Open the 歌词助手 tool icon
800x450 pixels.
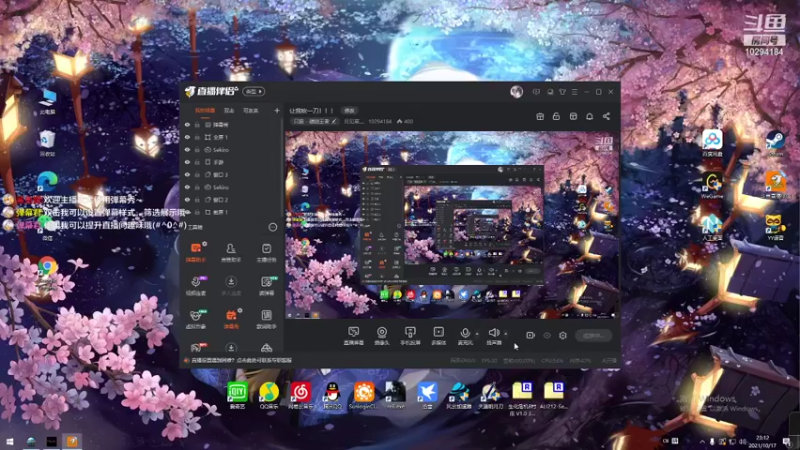(x=266, y=319)
